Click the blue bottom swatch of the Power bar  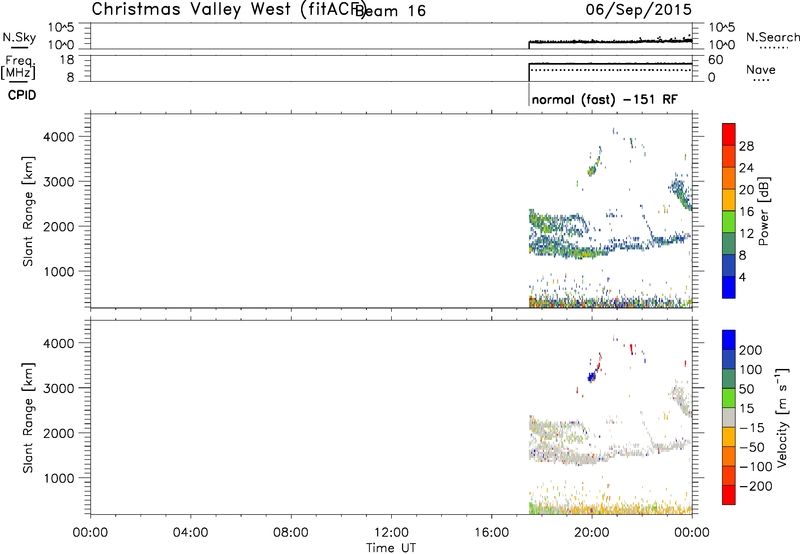click(x=729, y=287)
